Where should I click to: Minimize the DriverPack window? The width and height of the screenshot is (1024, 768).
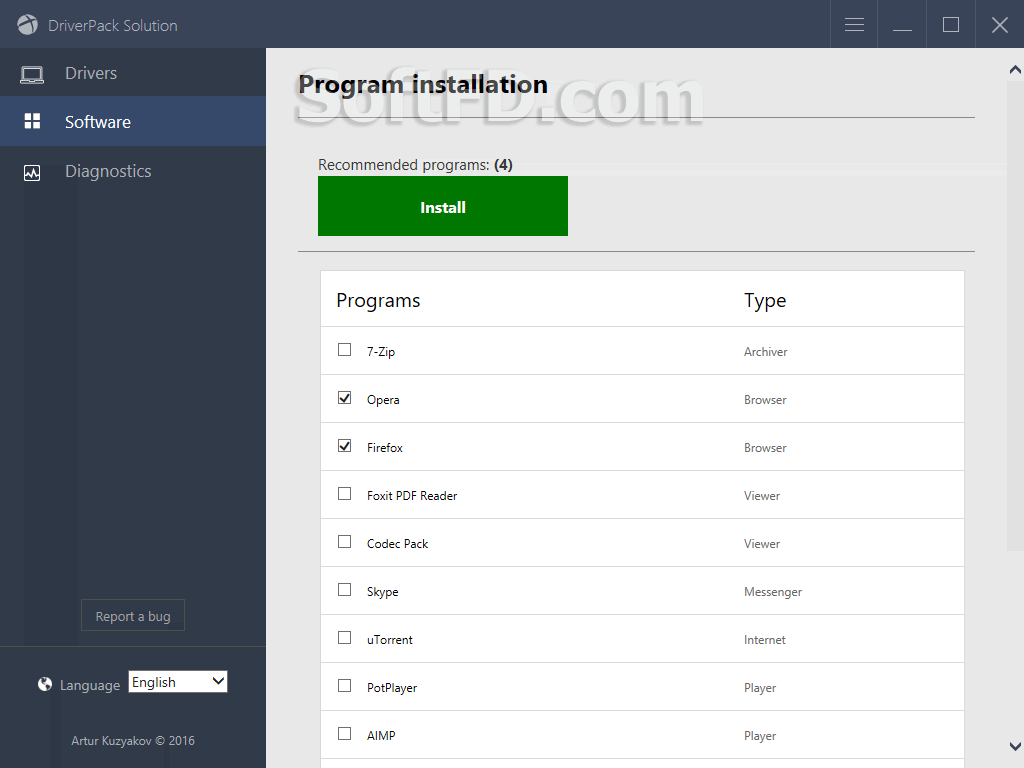coord(902,25)
